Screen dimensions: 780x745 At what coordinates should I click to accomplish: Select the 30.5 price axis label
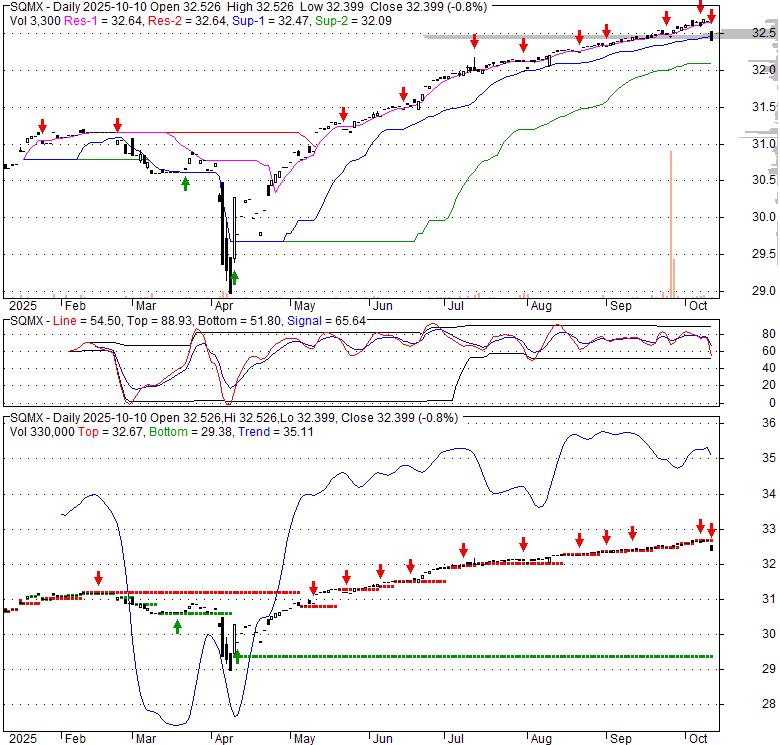point(764,180)
